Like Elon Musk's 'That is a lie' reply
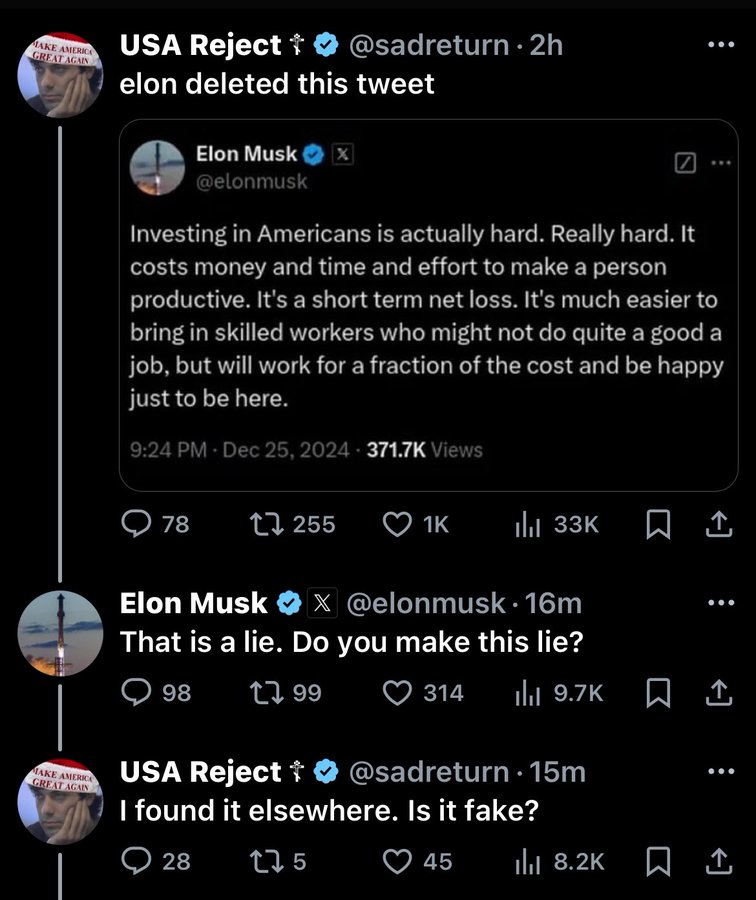Screen dimensions: 756x900 [398, 692]
